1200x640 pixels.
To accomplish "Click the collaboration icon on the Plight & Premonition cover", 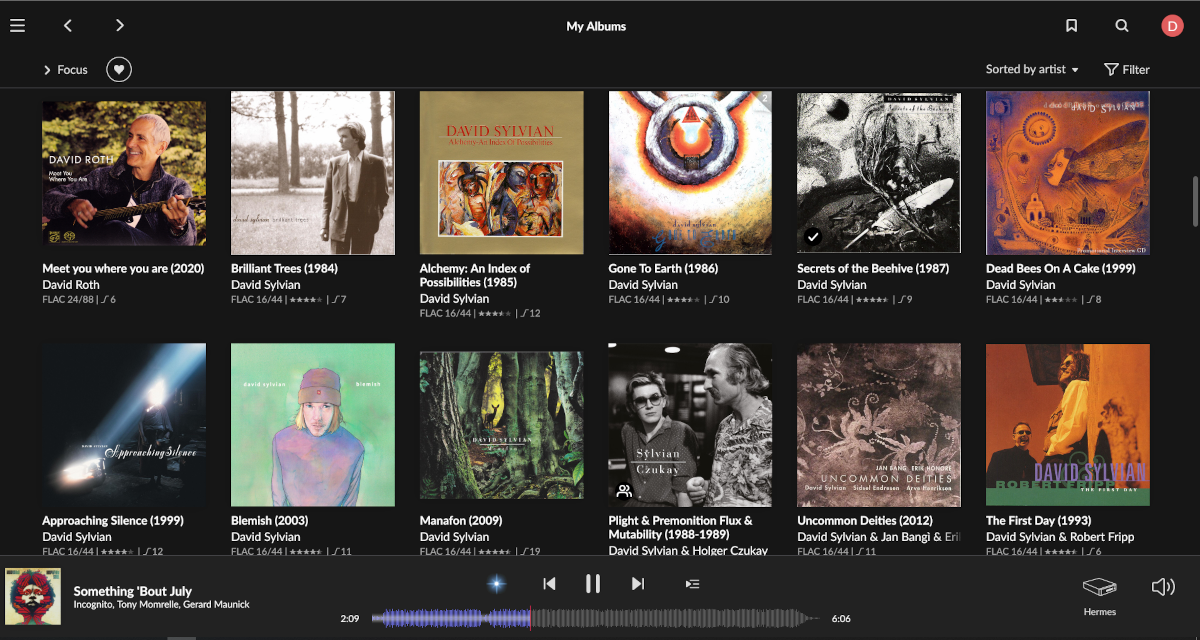I will tap(624, 491).
